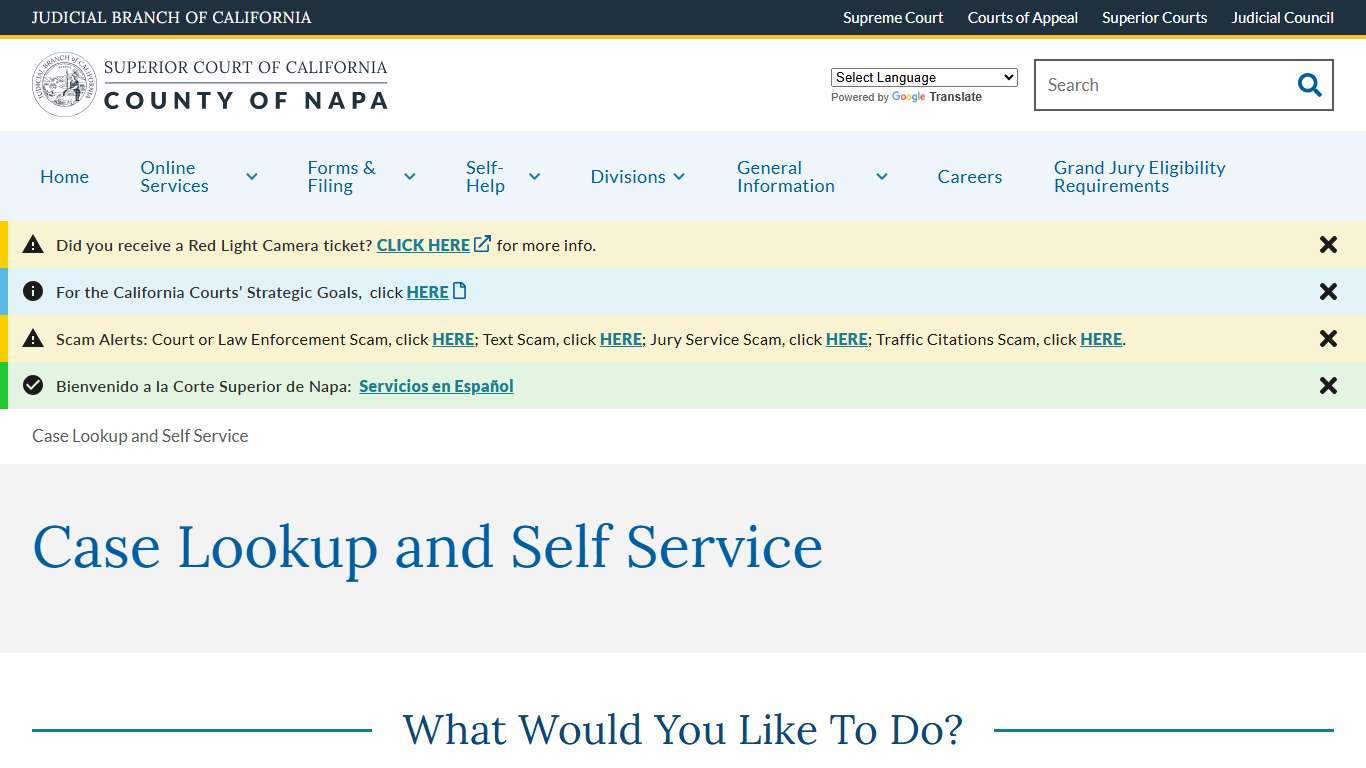The image size is (1366, 768).
Task: Dismiss the Bienvenido welcome banner
Action: 1328,385
